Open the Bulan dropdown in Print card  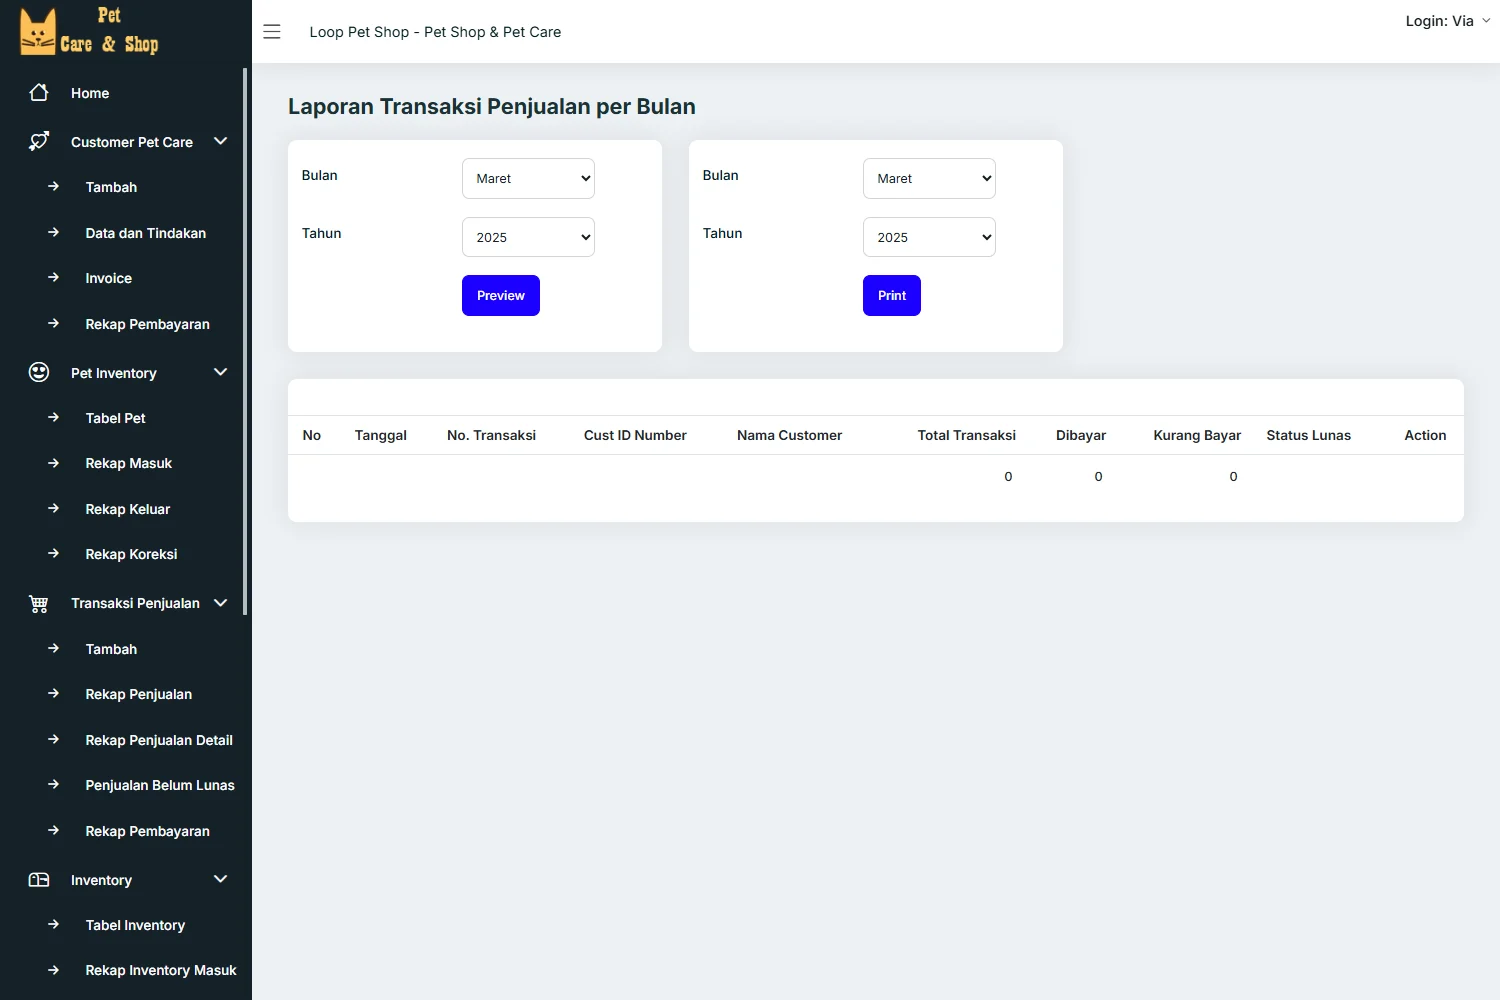pyautogui.click(x=929, y=178)
